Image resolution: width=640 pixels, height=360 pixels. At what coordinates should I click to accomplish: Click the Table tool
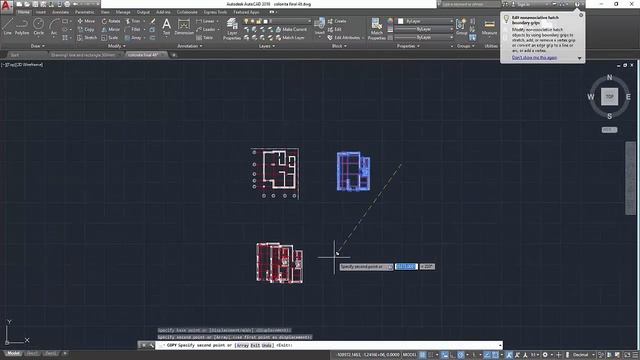pos(204,38)
